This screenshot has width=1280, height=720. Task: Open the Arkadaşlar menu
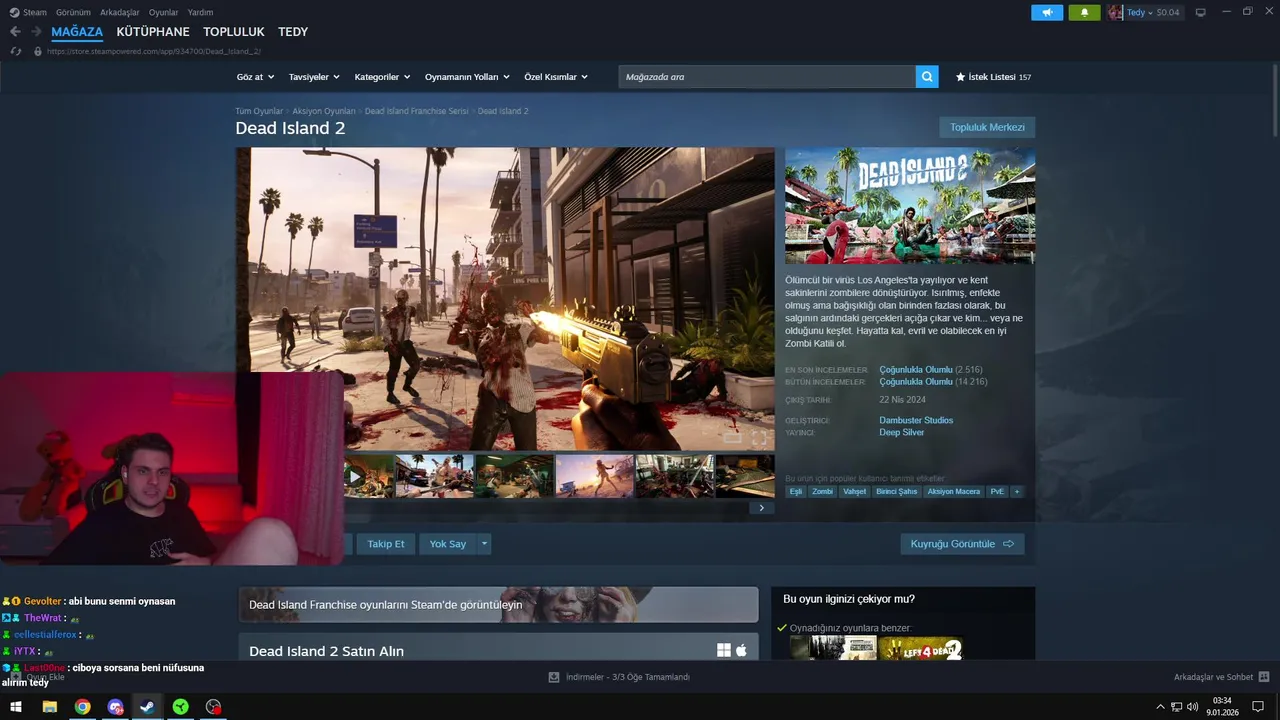[120, 12]
